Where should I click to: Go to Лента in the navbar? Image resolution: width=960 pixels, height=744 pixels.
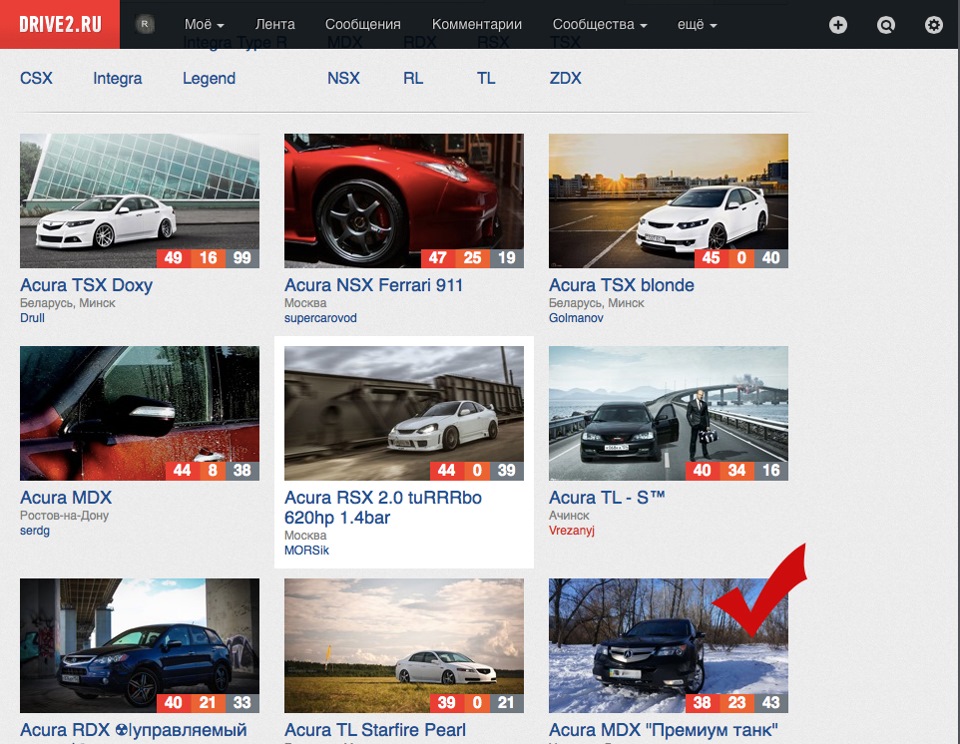point(275,24)
